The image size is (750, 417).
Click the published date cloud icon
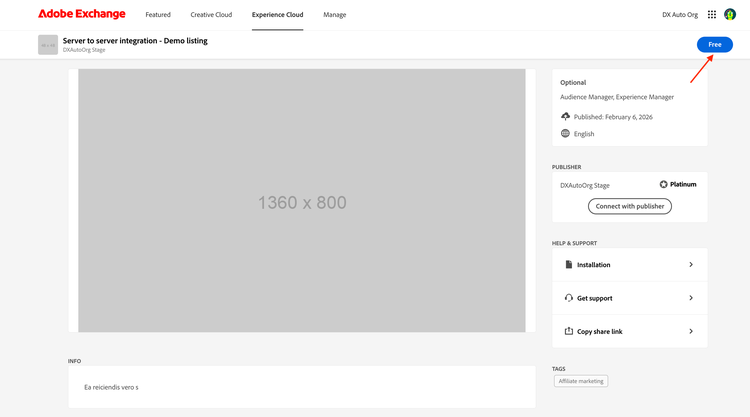click(x=565, y=117)
